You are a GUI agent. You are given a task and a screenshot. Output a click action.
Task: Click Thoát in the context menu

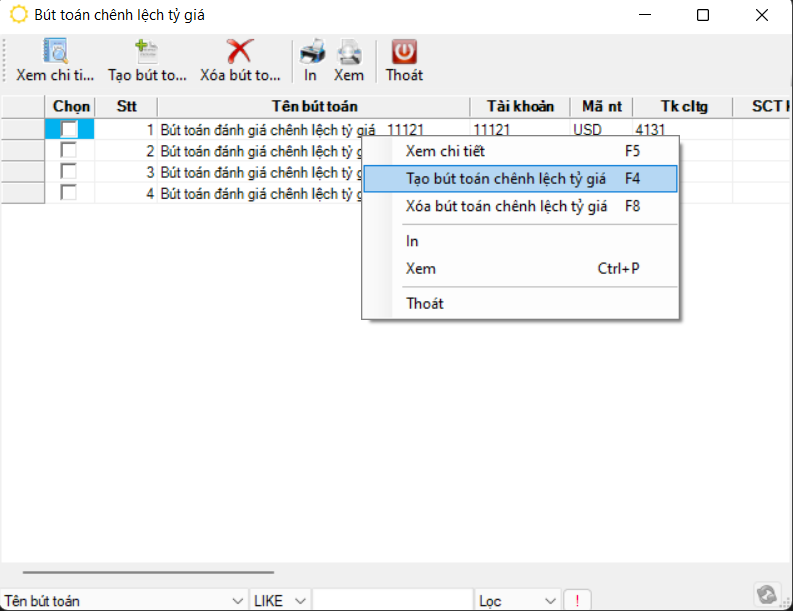pyautogui.click(x=425, y=303)
